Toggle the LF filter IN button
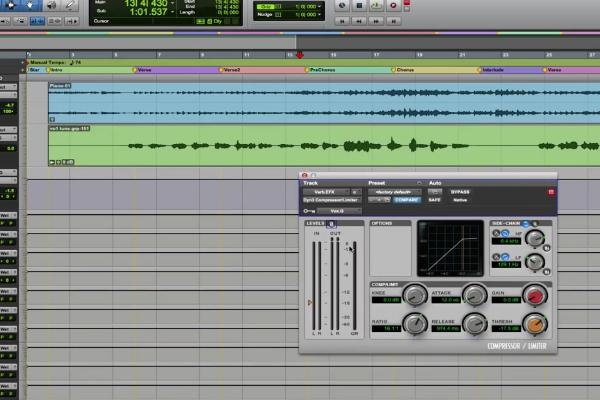The height and width of the screenshot is (400, 600). tap(547, 271)
